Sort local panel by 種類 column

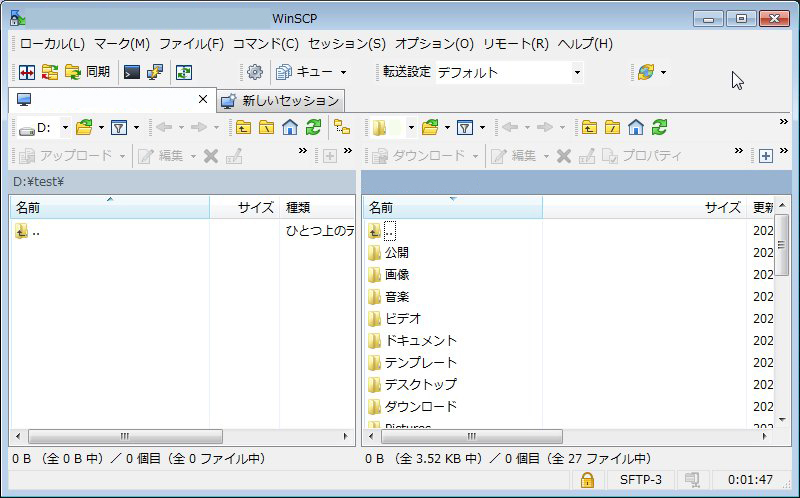[317, 207]
